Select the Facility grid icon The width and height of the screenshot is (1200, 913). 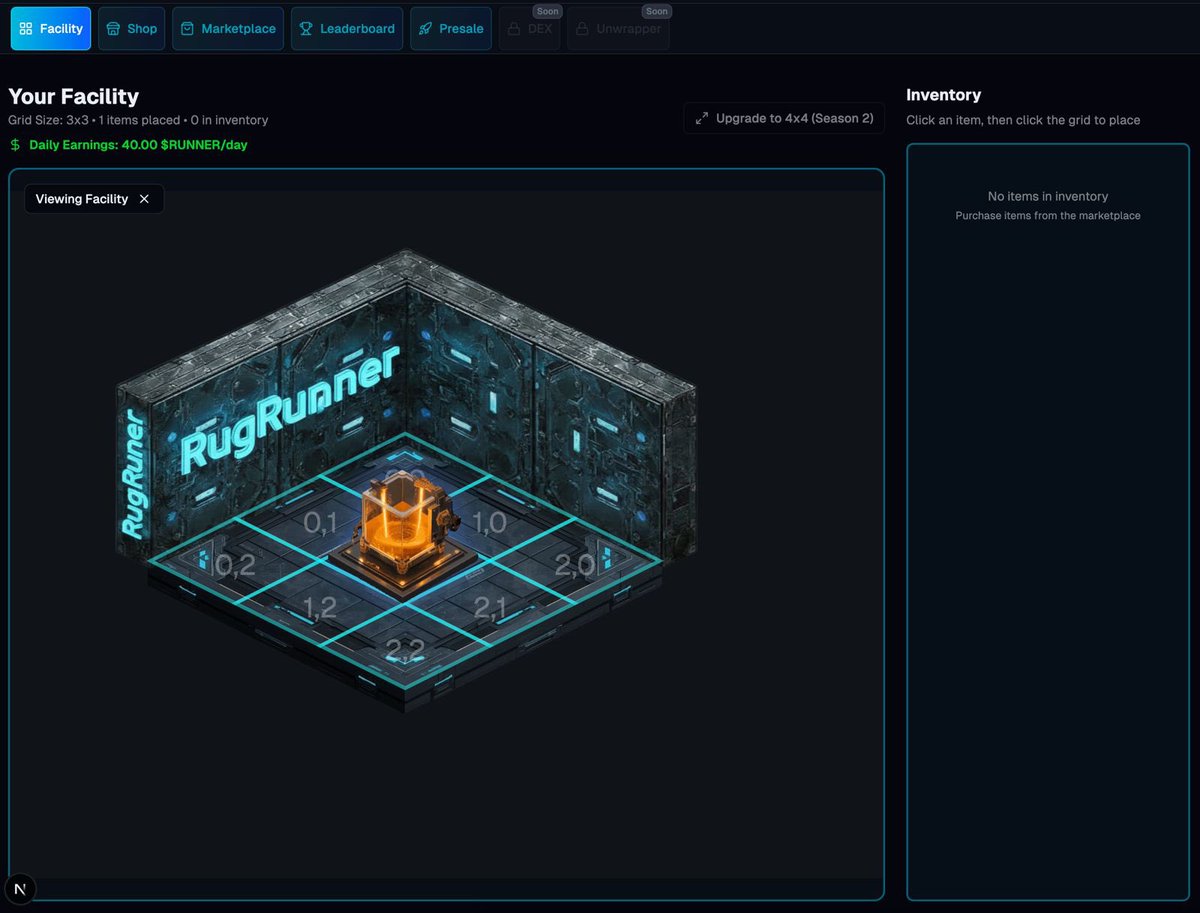click(x=27, y=28)
